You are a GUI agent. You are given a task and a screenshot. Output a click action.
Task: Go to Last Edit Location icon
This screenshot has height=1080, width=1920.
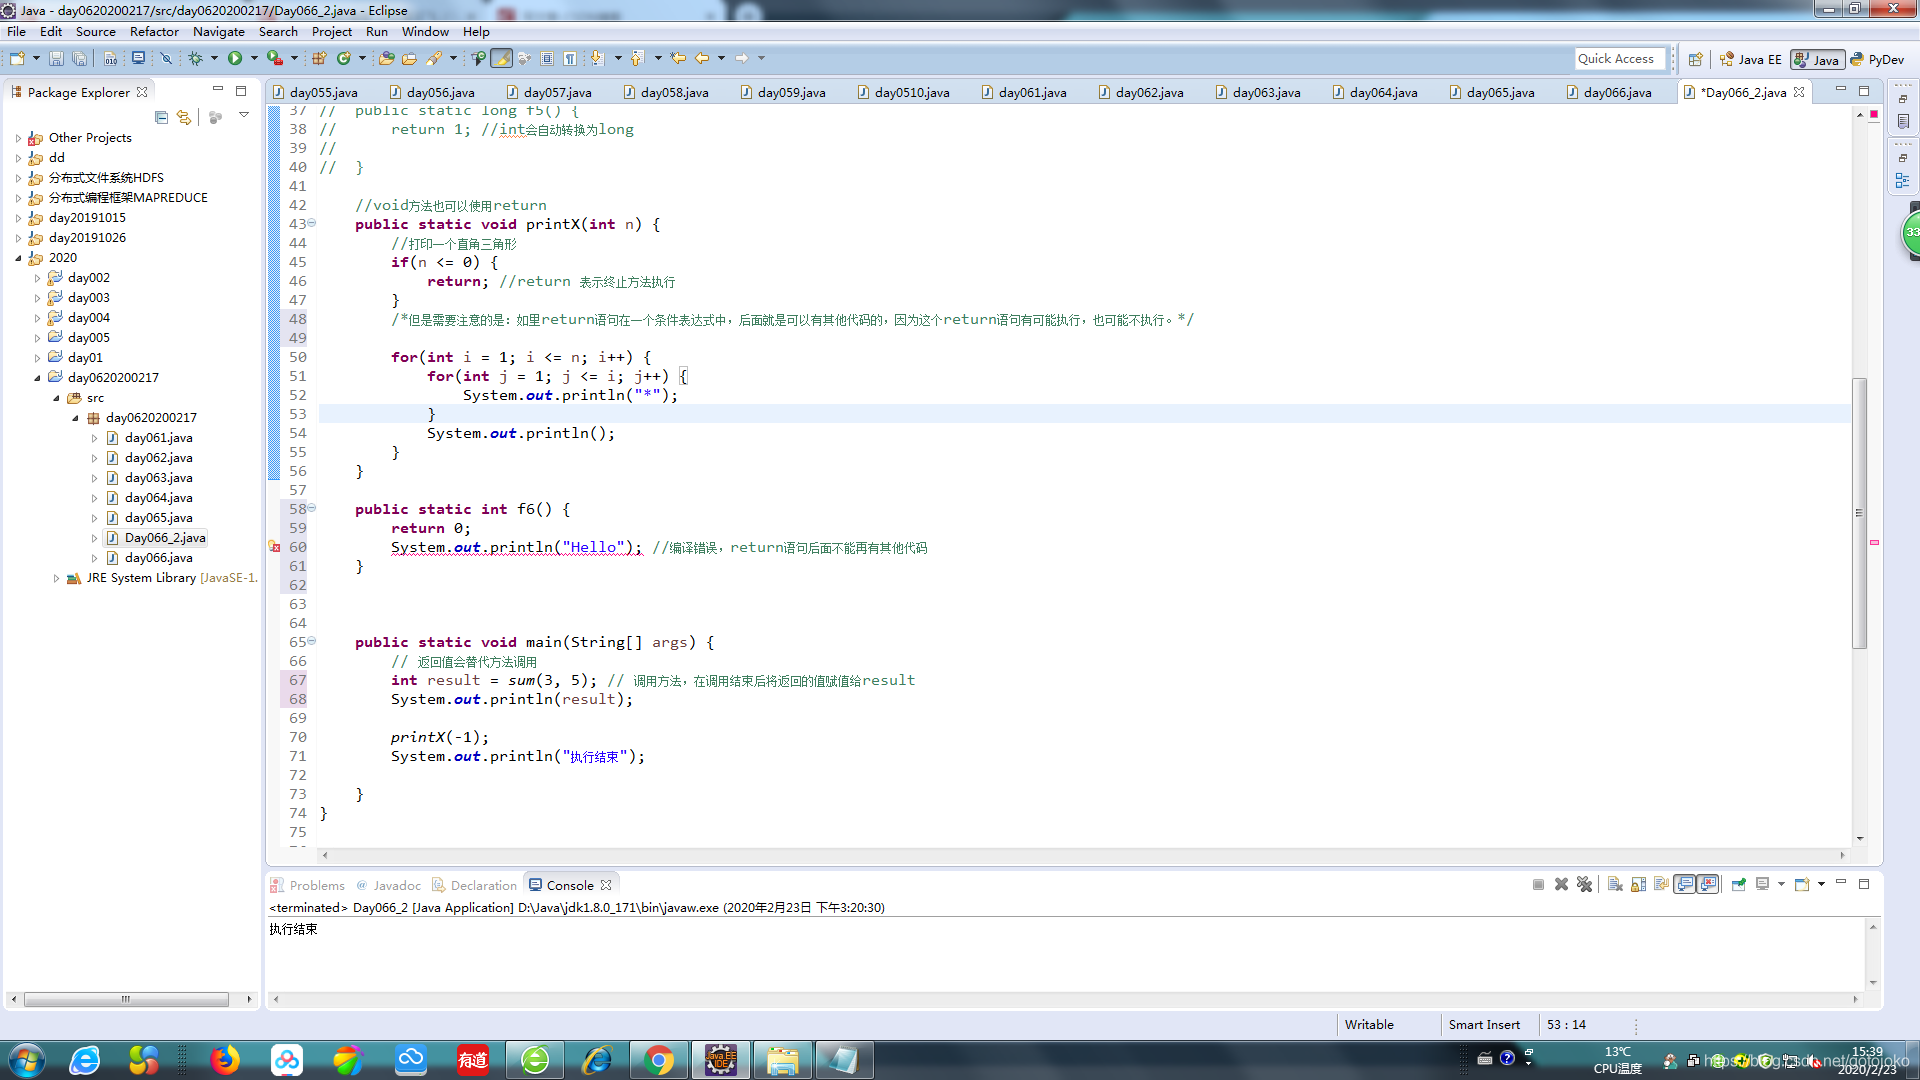(x=678, y=59)
